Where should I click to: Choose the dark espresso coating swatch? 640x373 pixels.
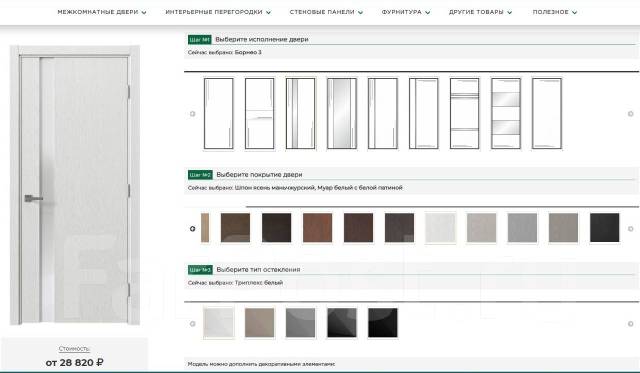click(x=277, y=228)
